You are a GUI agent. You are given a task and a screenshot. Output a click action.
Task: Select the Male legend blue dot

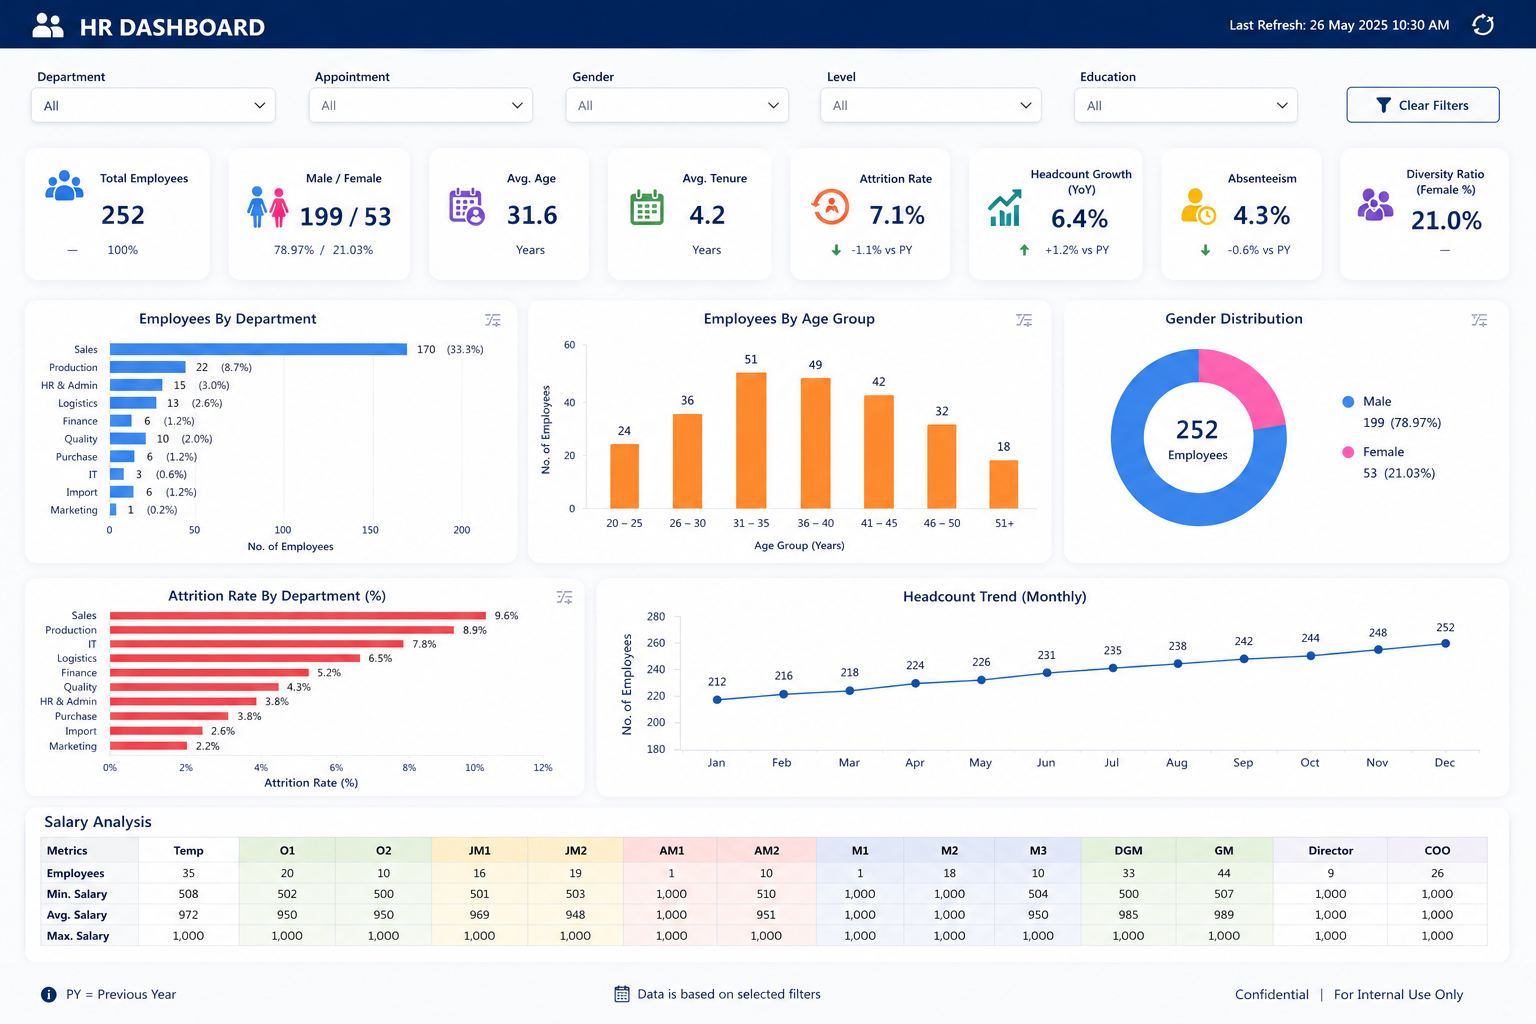coord(1348,401)
